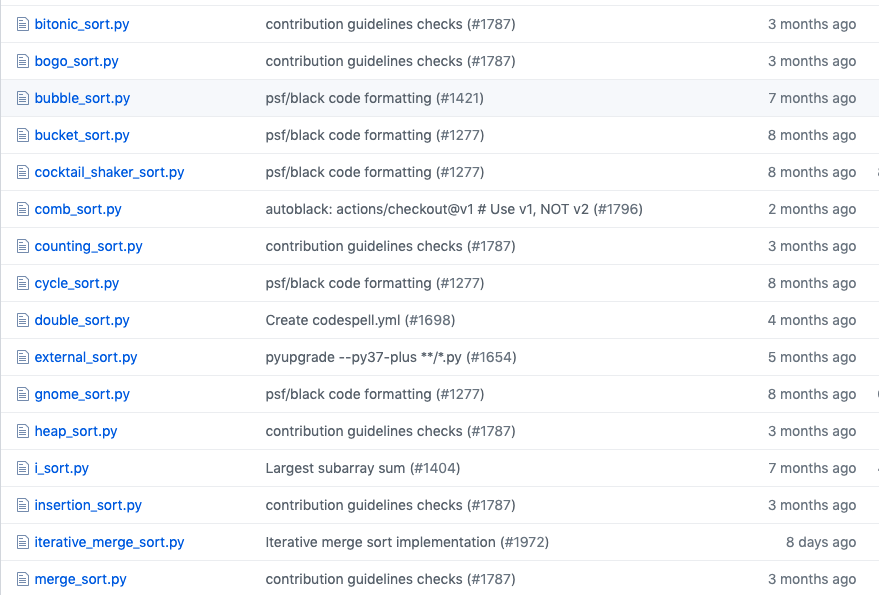Open the autoblack actions/checkout commit message
The image size is (879, 595).
pos(454,209)
